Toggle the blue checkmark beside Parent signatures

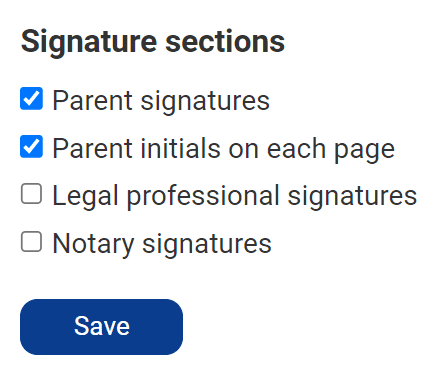coord(31,99)
